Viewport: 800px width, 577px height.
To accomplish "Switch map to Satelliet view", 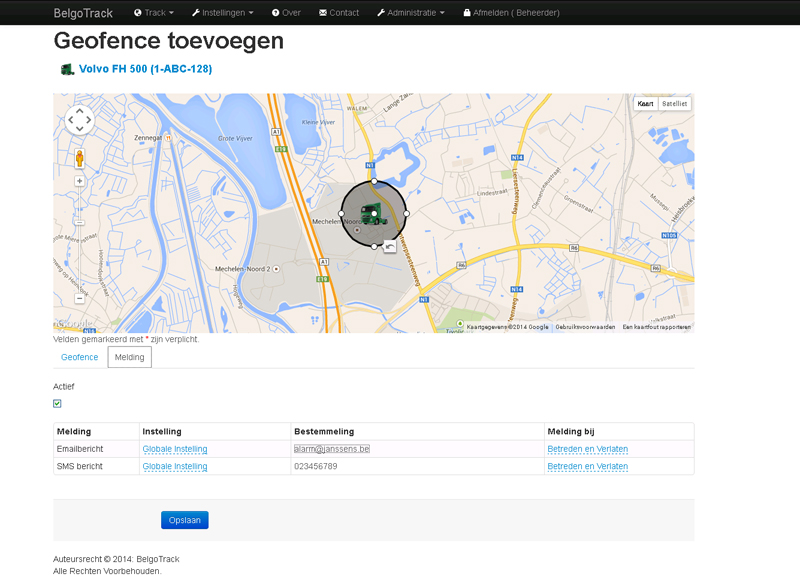I will (674, 104).
